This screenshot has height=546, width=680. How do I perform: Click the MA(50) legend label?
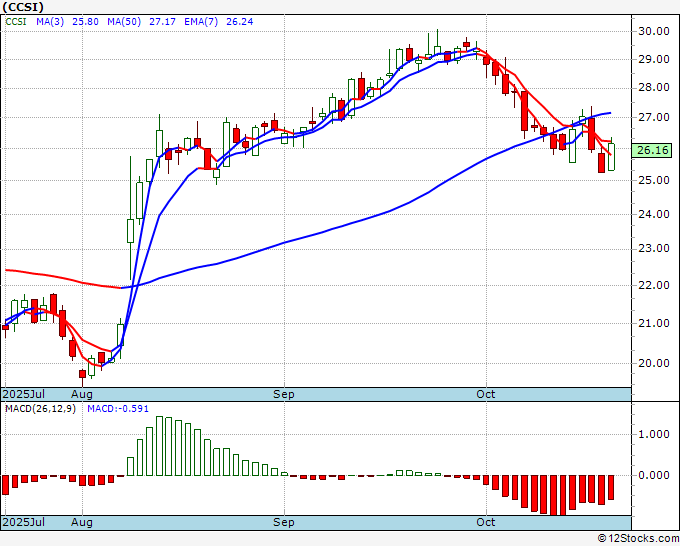(x=124, y=22)
